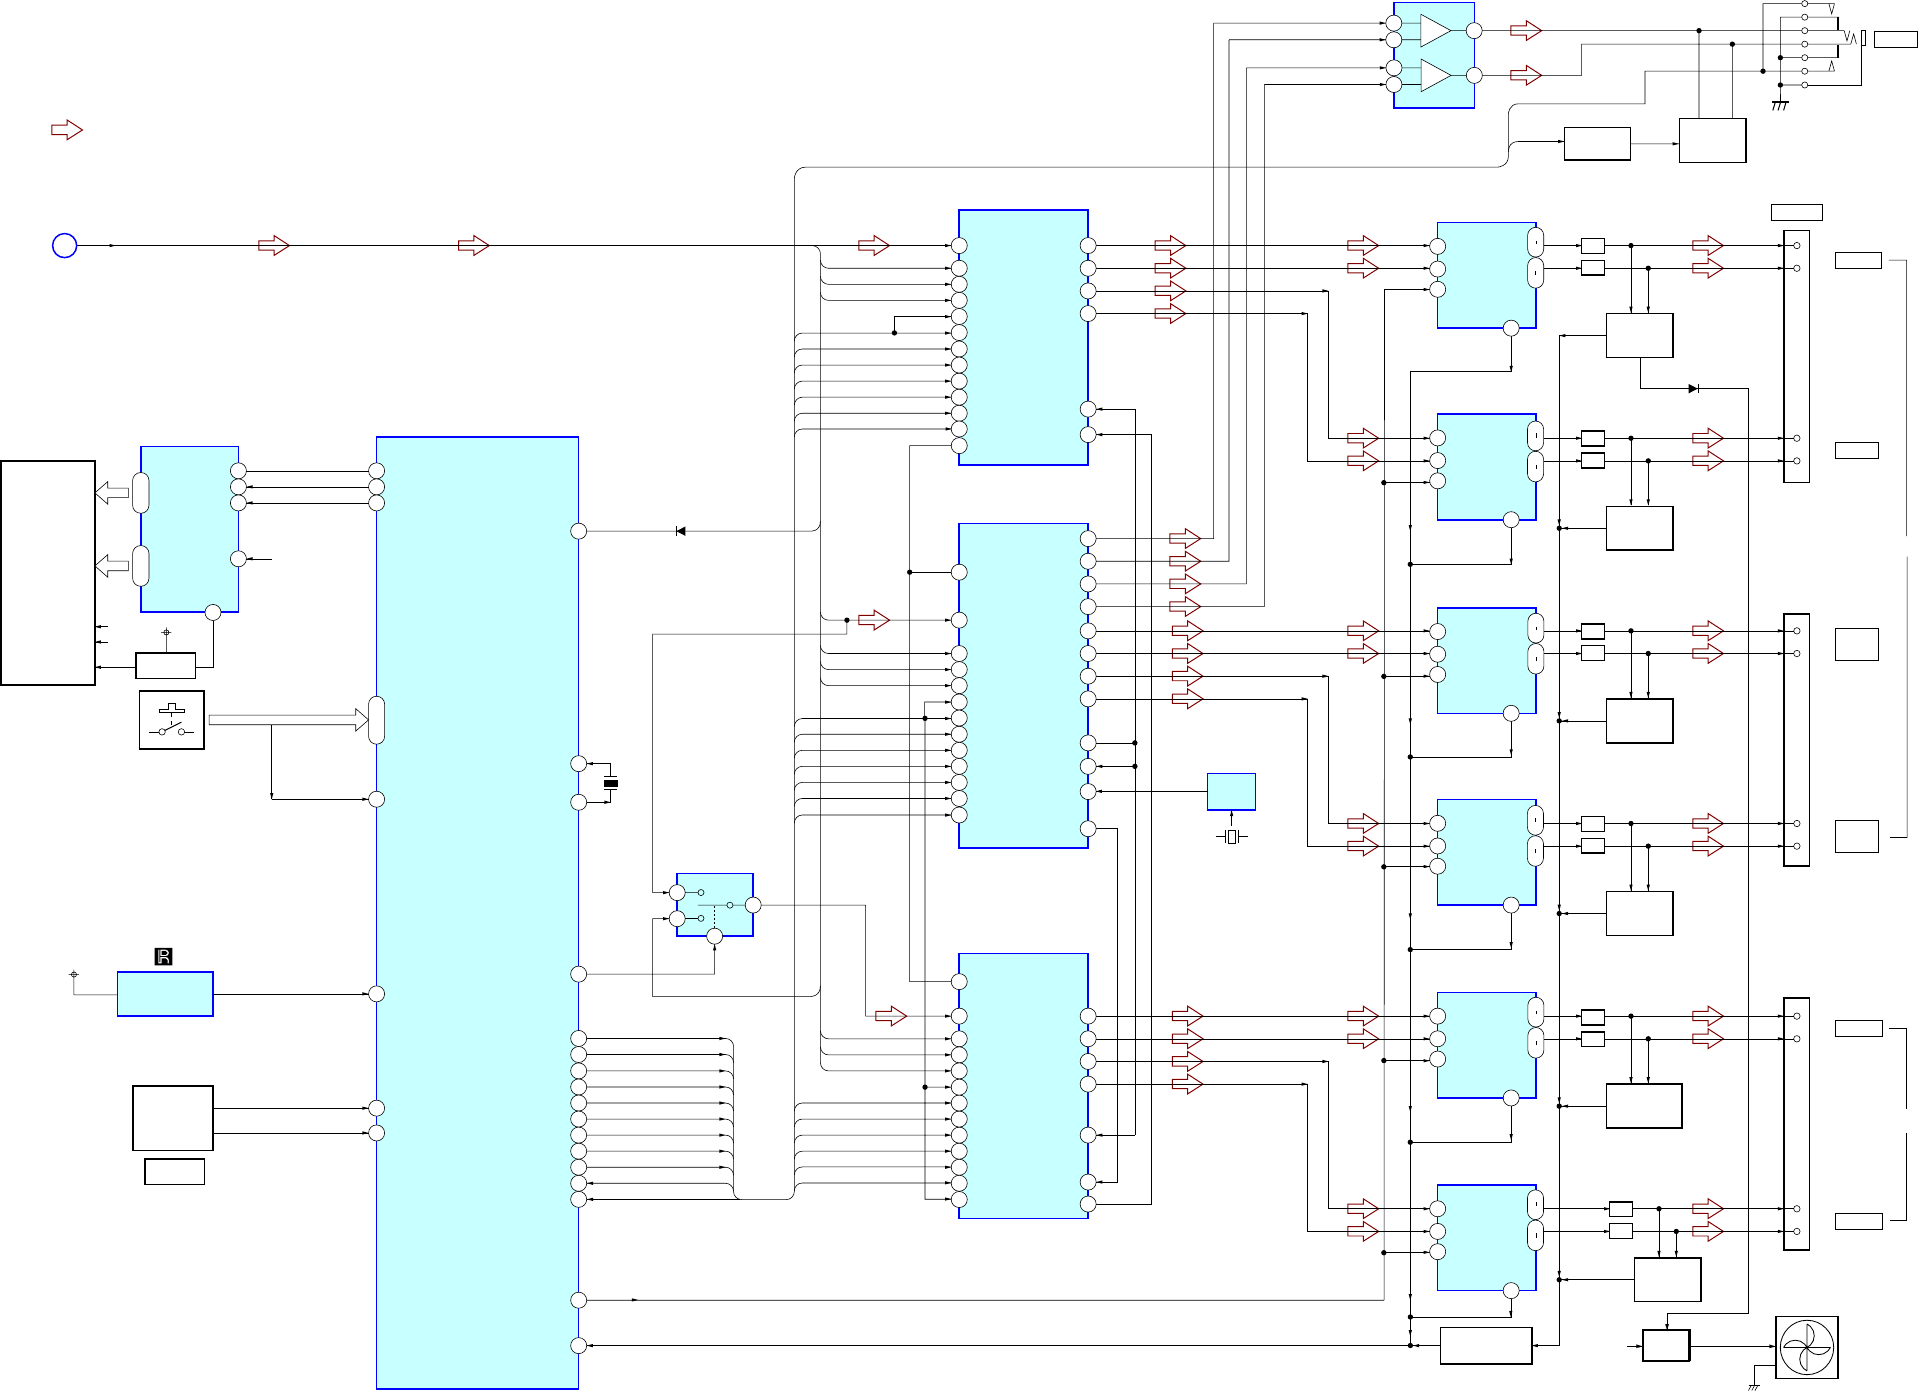Select the long hollow arrow from the switch box
1918x1391 pixels.
(x=288, y=720)
